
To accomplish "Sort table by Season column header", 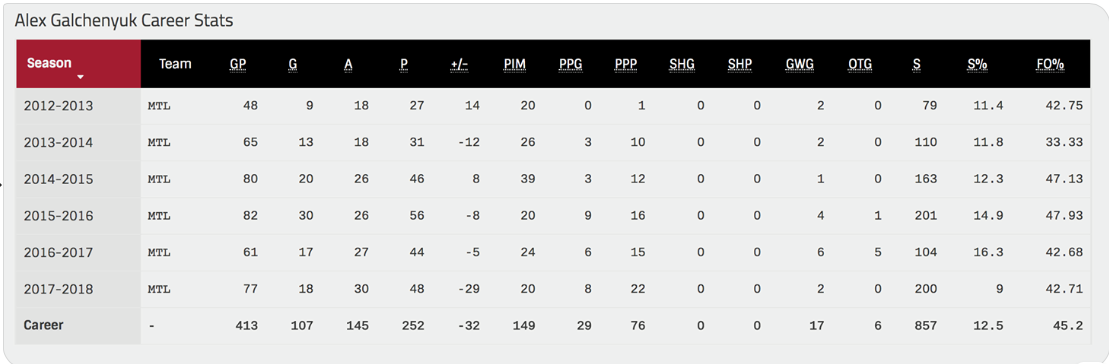I will (x=50, y=63).
